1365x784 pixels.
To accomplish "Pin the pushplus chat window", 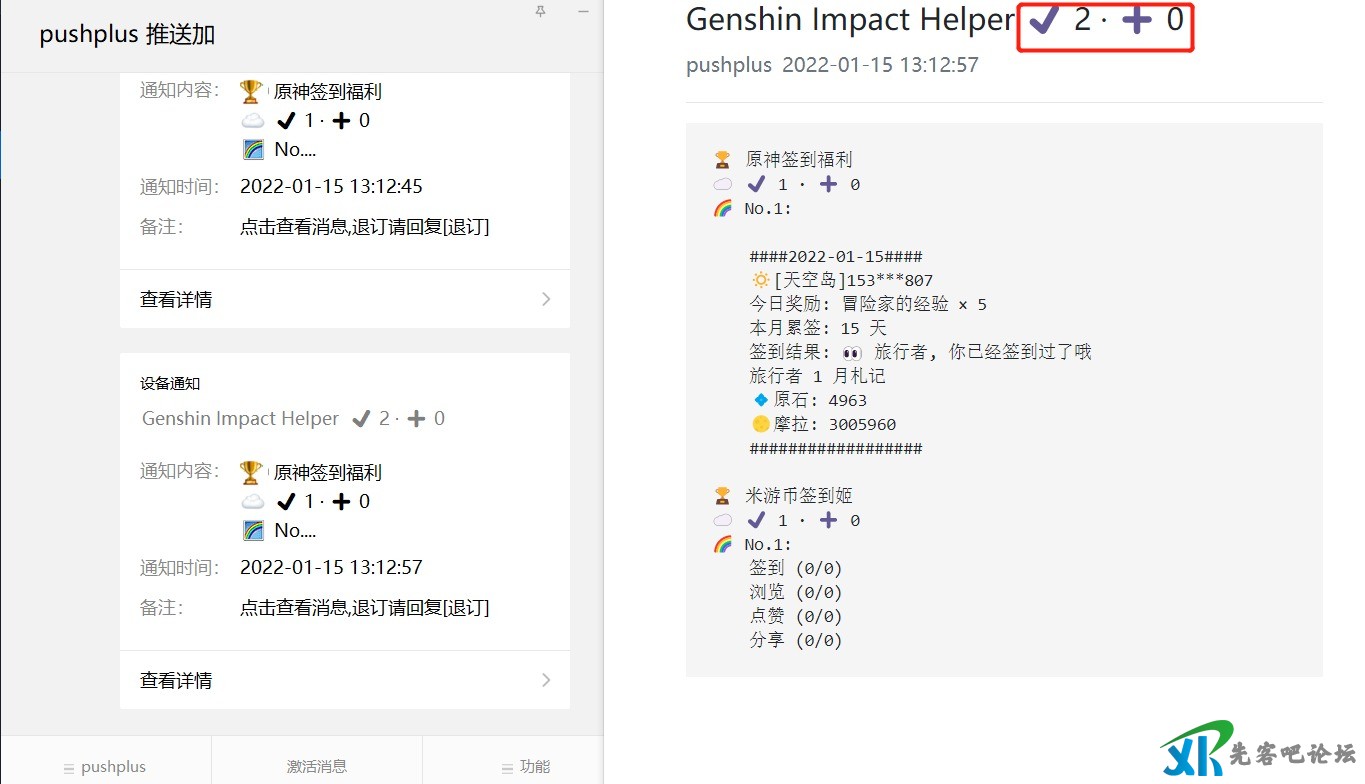I will (541, 11).
